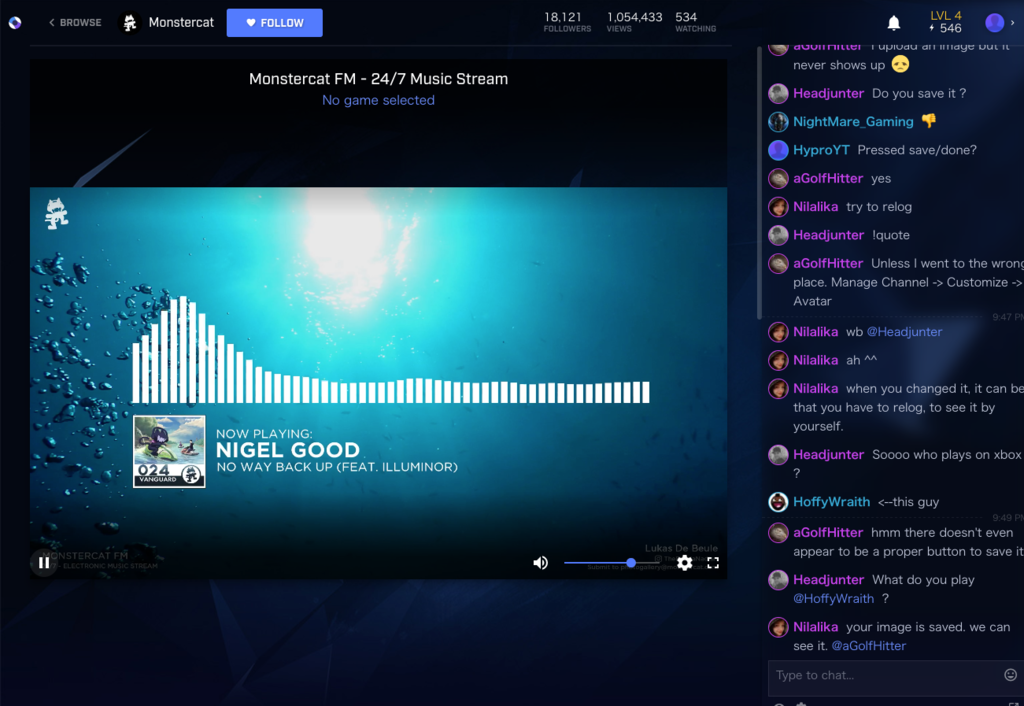This screenshot has width=1024, height=706.
Task: Pause the stream playback
Action: pyautogui.click(x=44, y=562)
